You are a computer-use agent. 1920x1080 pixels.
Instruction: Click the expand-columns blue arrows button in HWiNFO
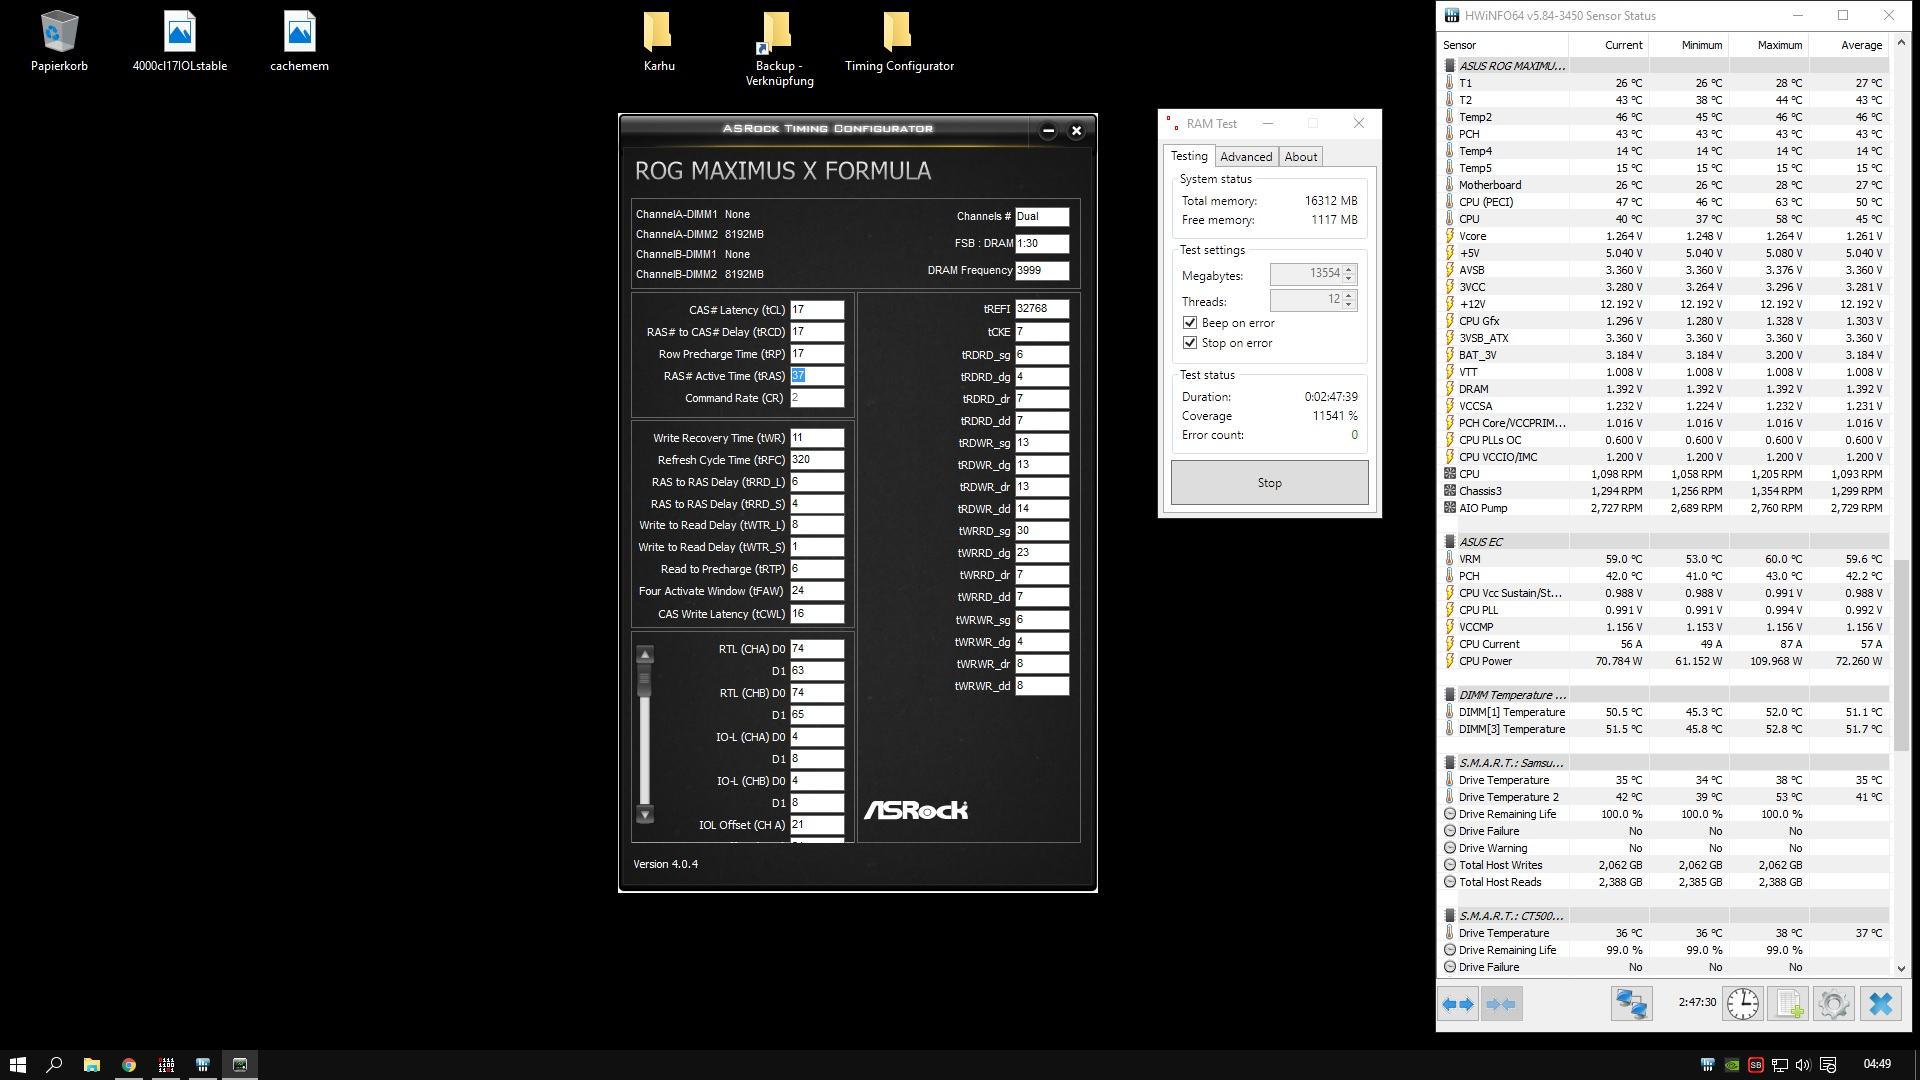(1458, 1004)
